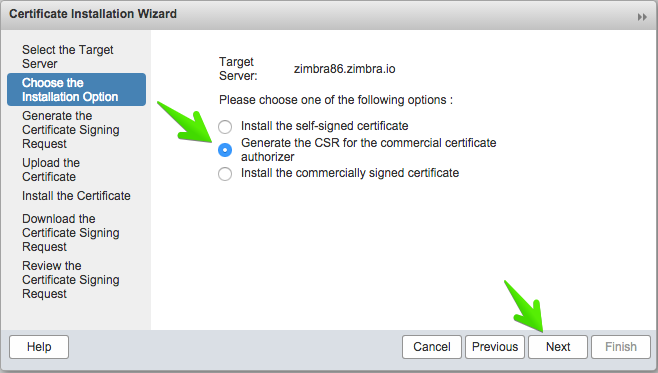Pick Install the commercially signed certificate radio button
This screenshot has height=373, width=658.
pos(225,174)
